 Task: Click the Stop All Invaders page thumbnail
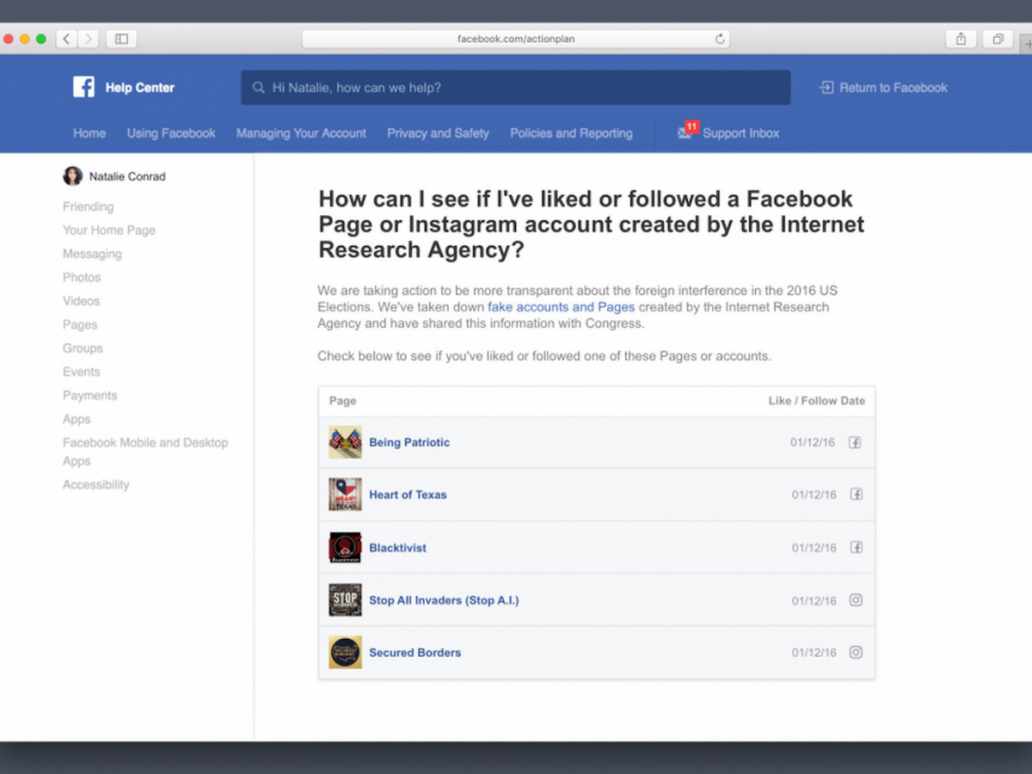[345, 600]
